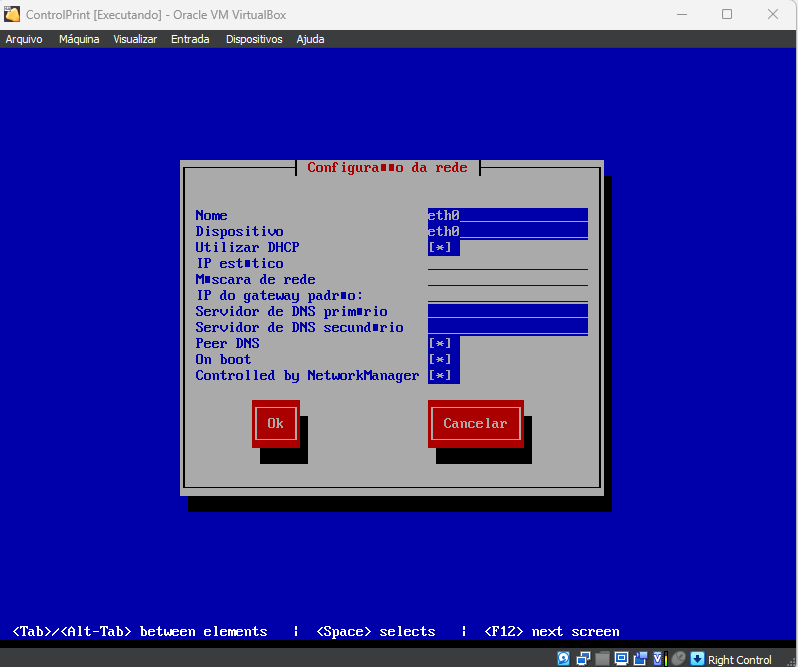Click the display monitor status icon
Viewport: 798px width, 667px height.
pyautogui.click(x=621, y=659)
